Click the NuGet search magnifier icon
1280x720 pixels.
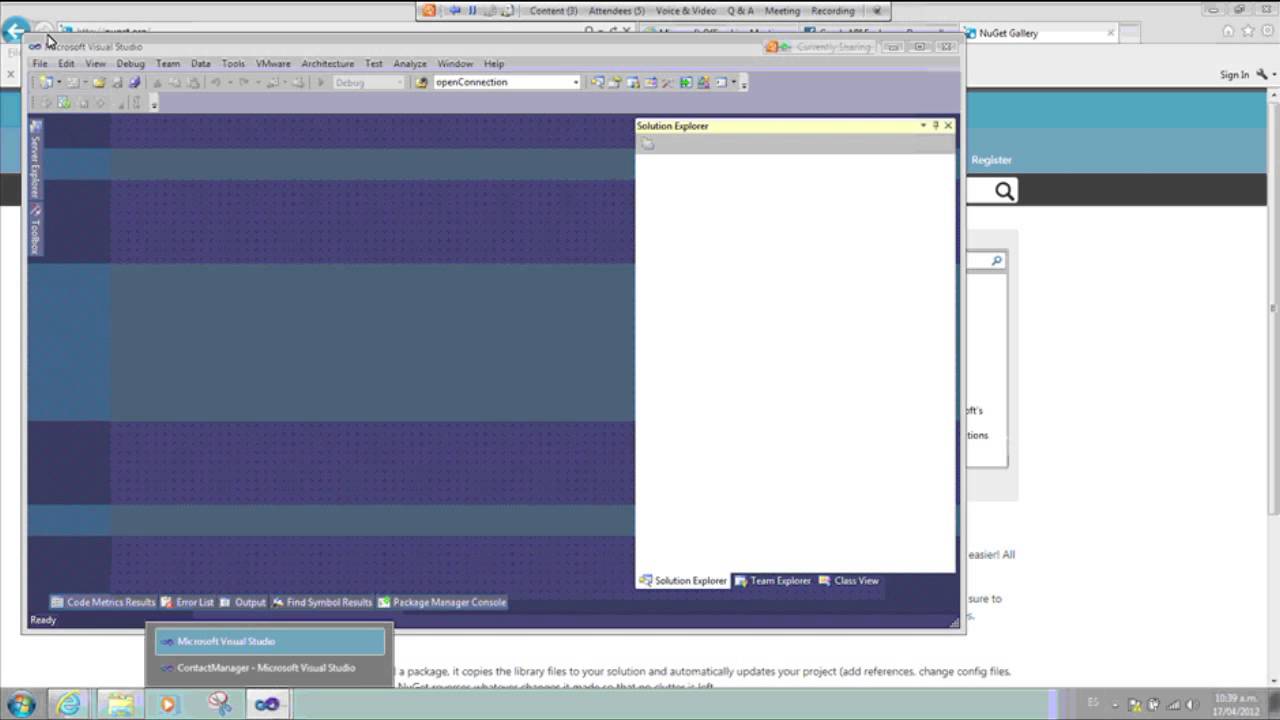pyautogui.click(x=1004, y=191)
